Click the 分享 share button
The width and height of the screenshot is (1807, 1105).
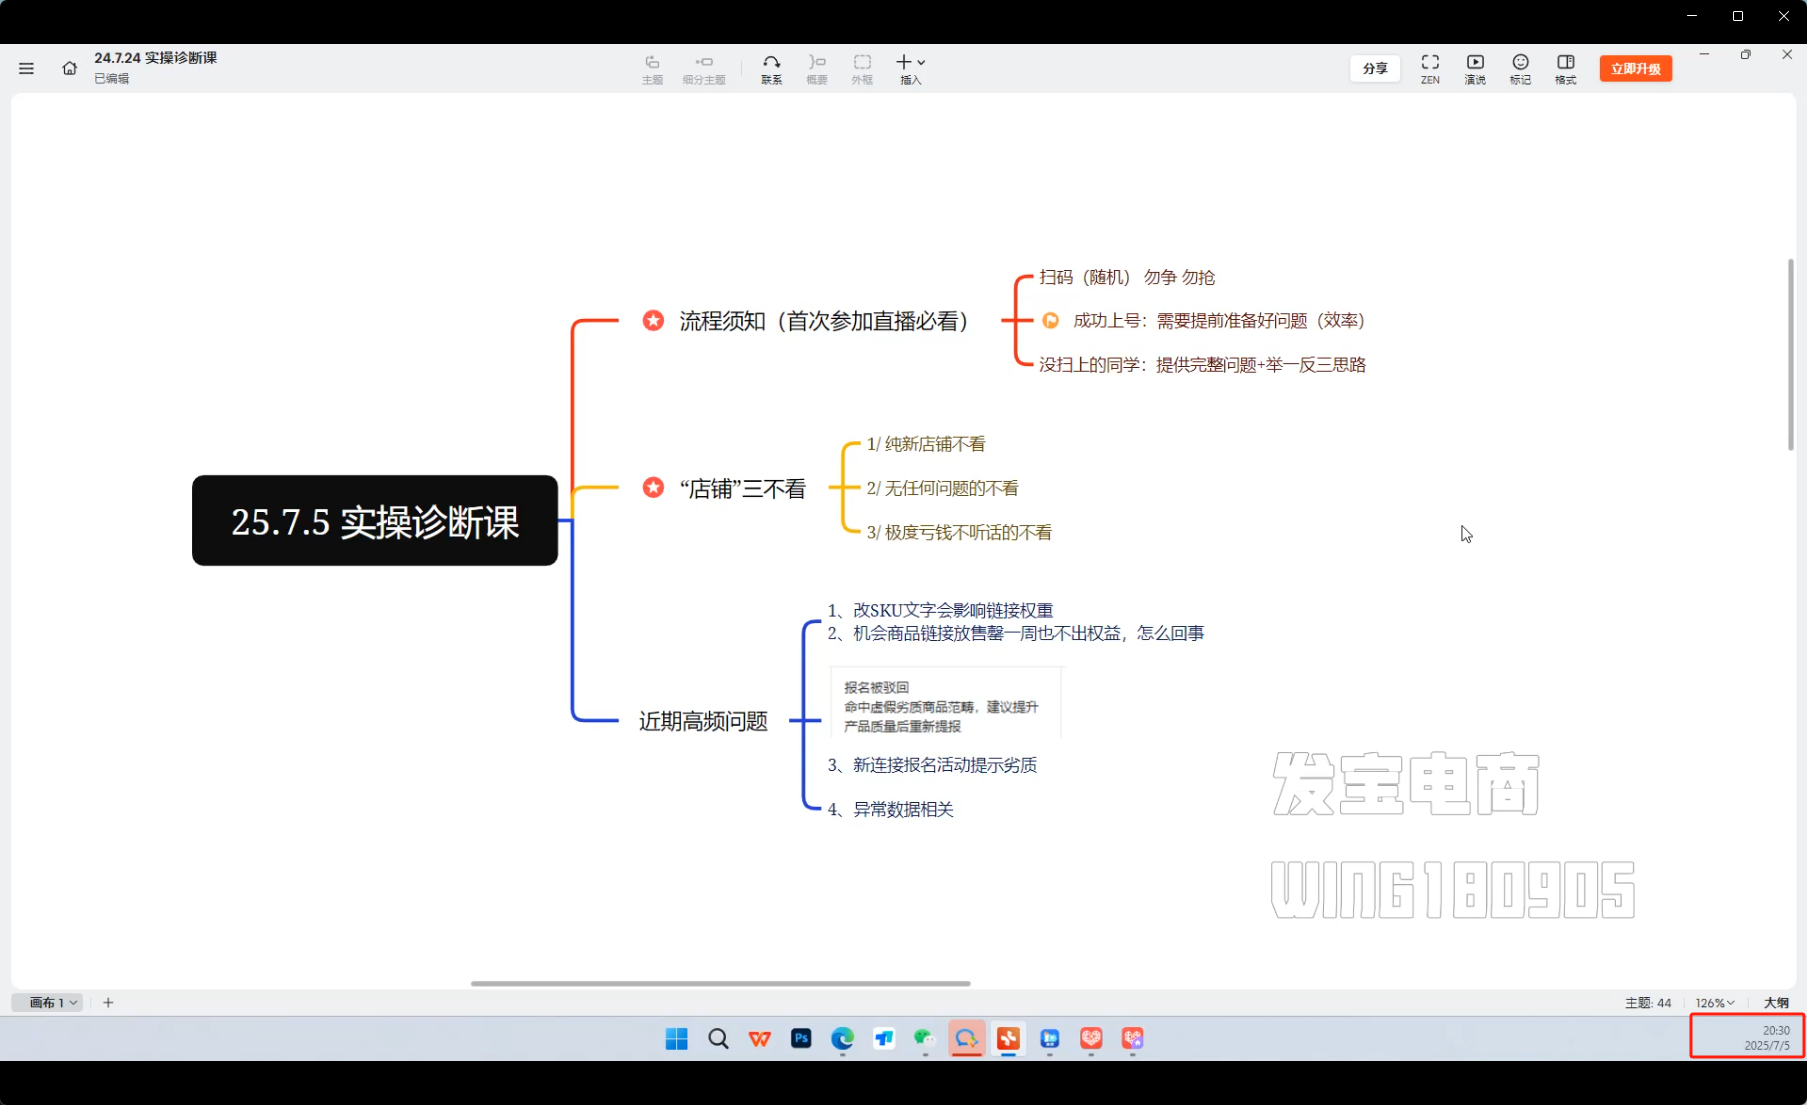click(1375, 68)
